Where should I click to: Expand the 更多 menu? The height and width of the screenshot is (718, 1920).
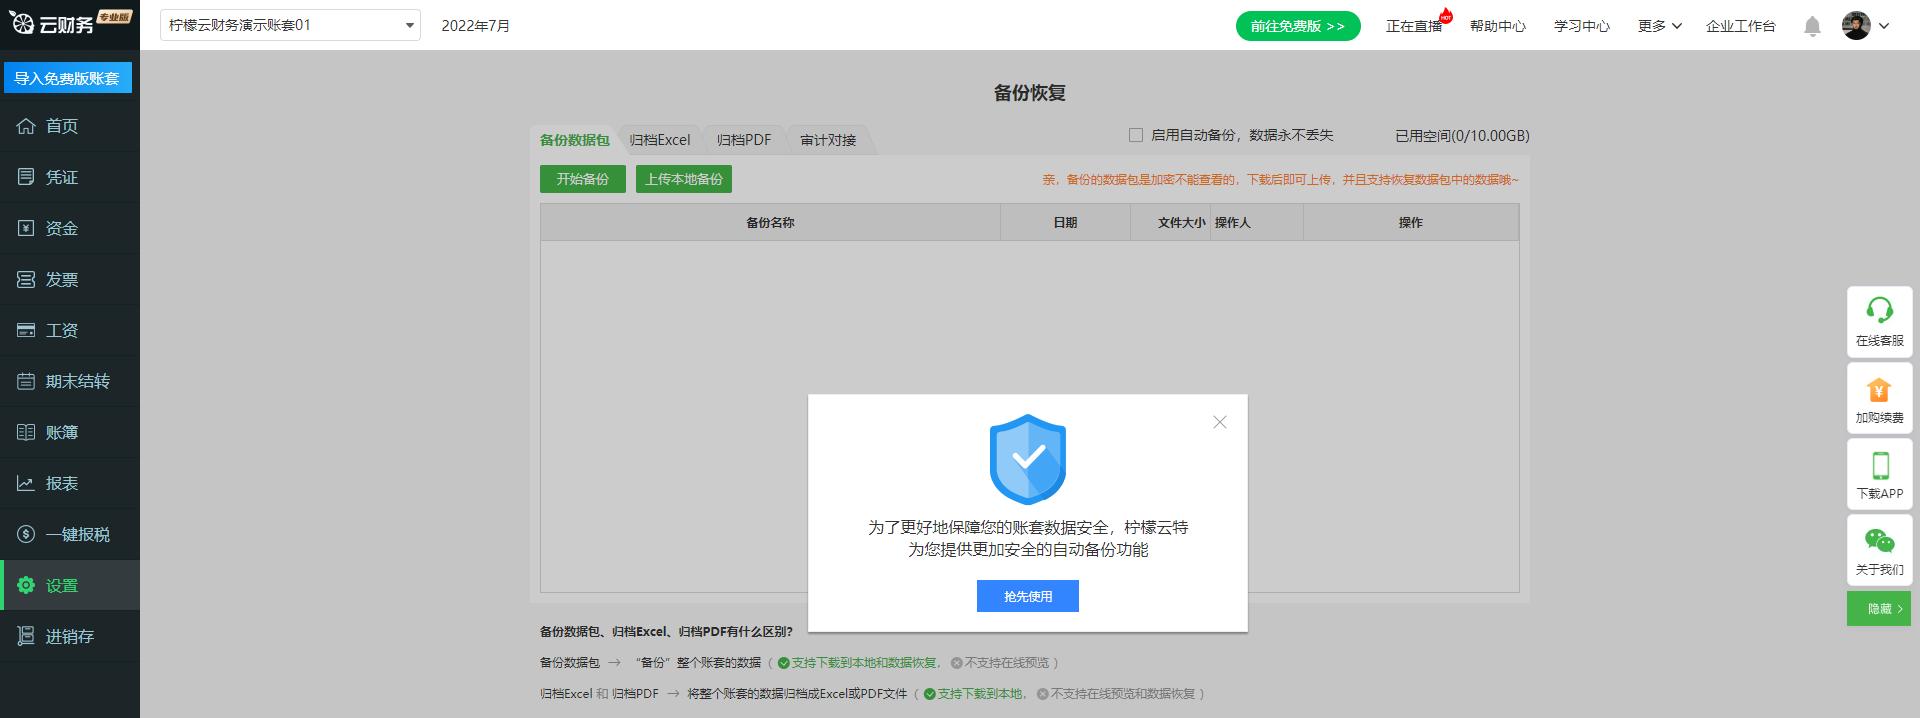coord(1660,26)
